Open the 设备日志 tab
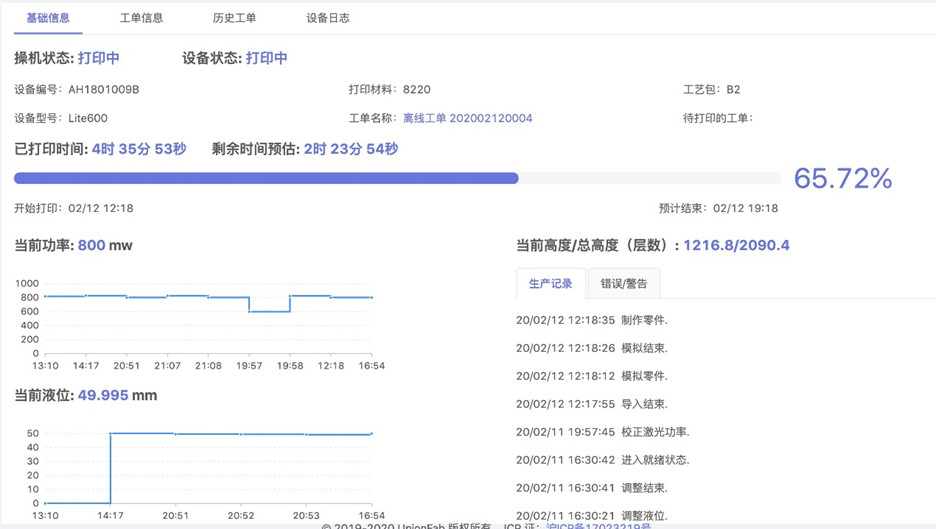The width and height of the screenshot is (936, 529). coord(328,18)
